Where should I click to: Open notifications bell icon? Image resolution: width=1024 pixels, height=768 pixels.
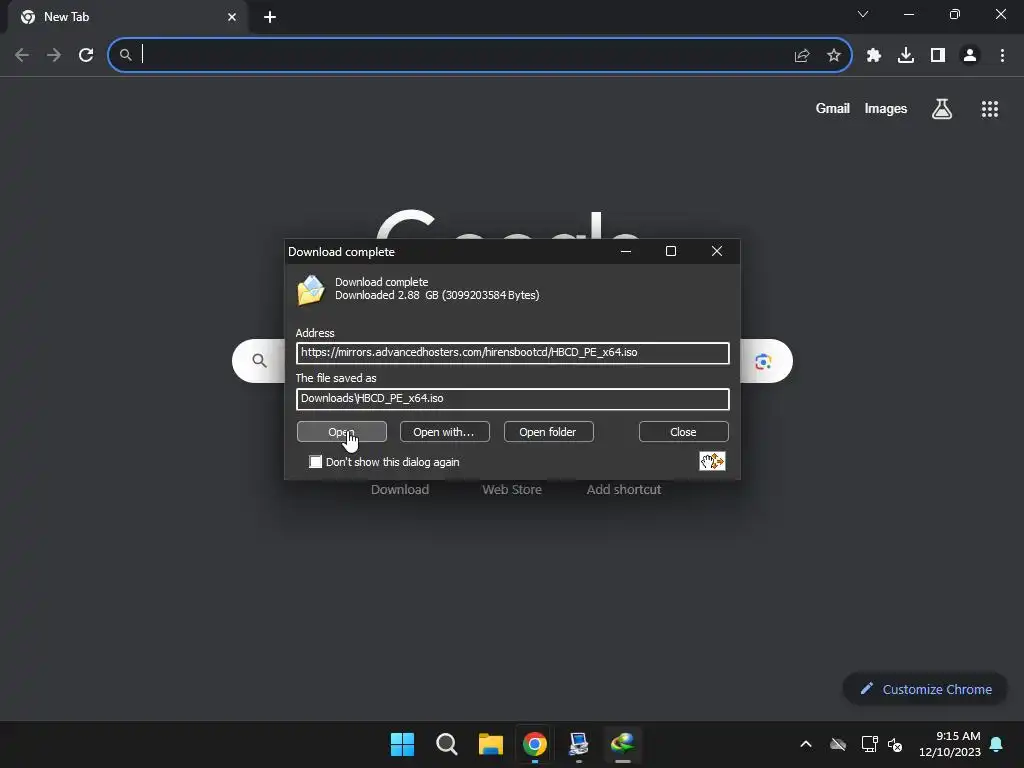point(997,744)
